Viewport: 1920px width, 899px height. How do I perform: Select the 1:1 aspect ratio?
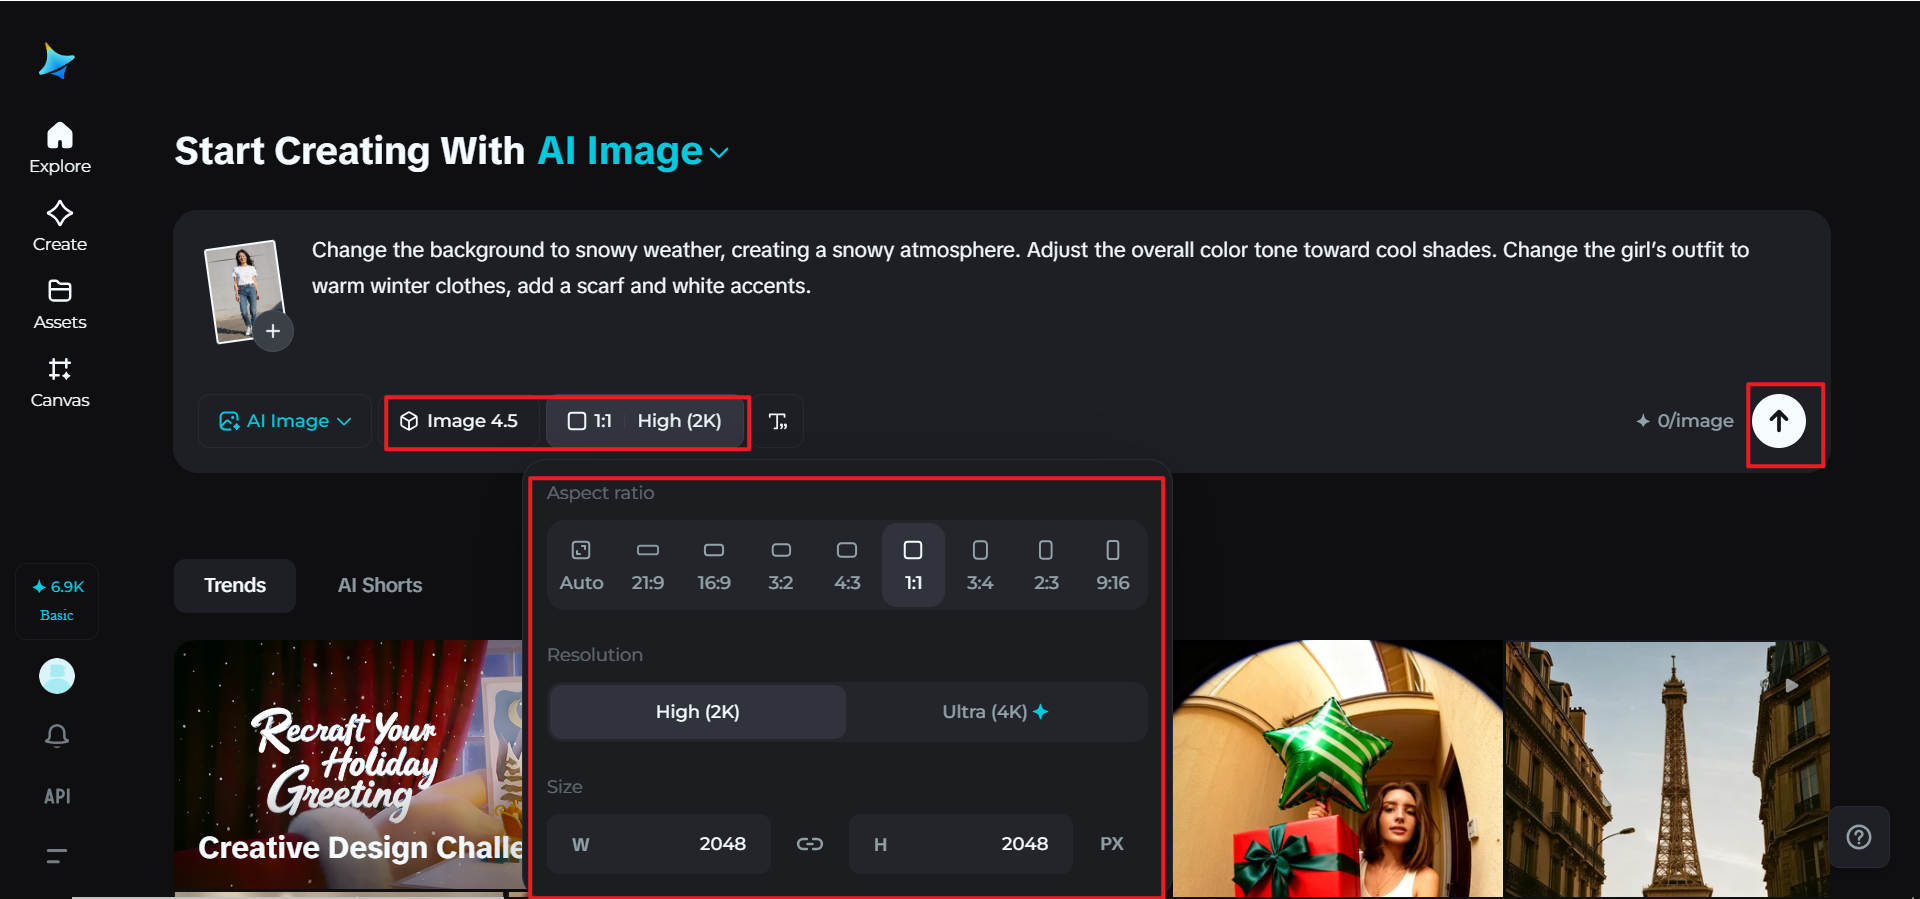click(913, 565)
